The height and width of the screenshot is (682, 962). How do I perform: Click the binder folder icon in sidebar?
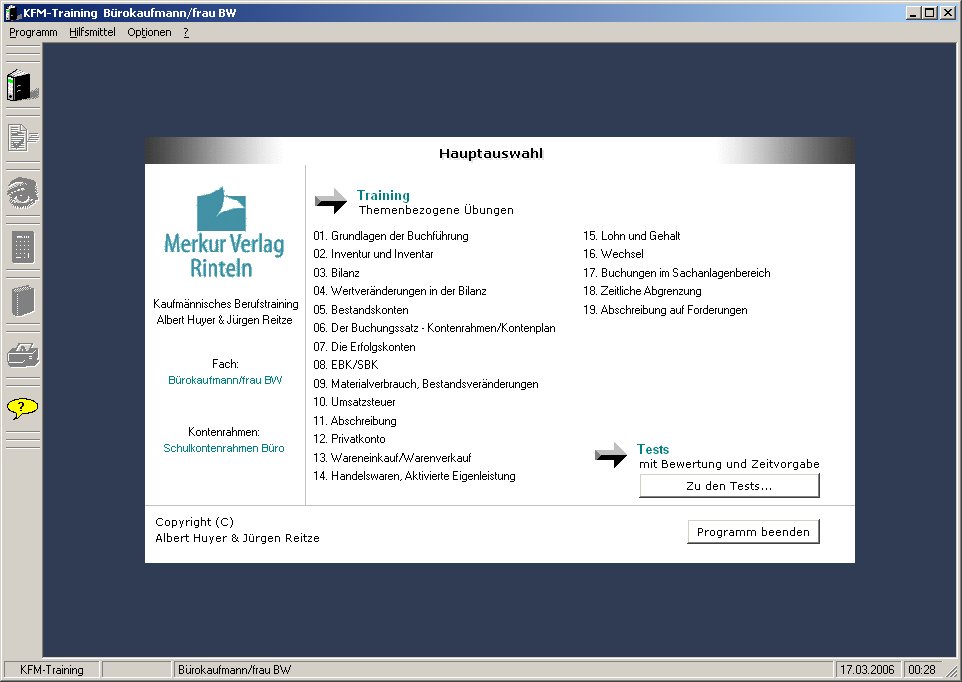point(23,85)
